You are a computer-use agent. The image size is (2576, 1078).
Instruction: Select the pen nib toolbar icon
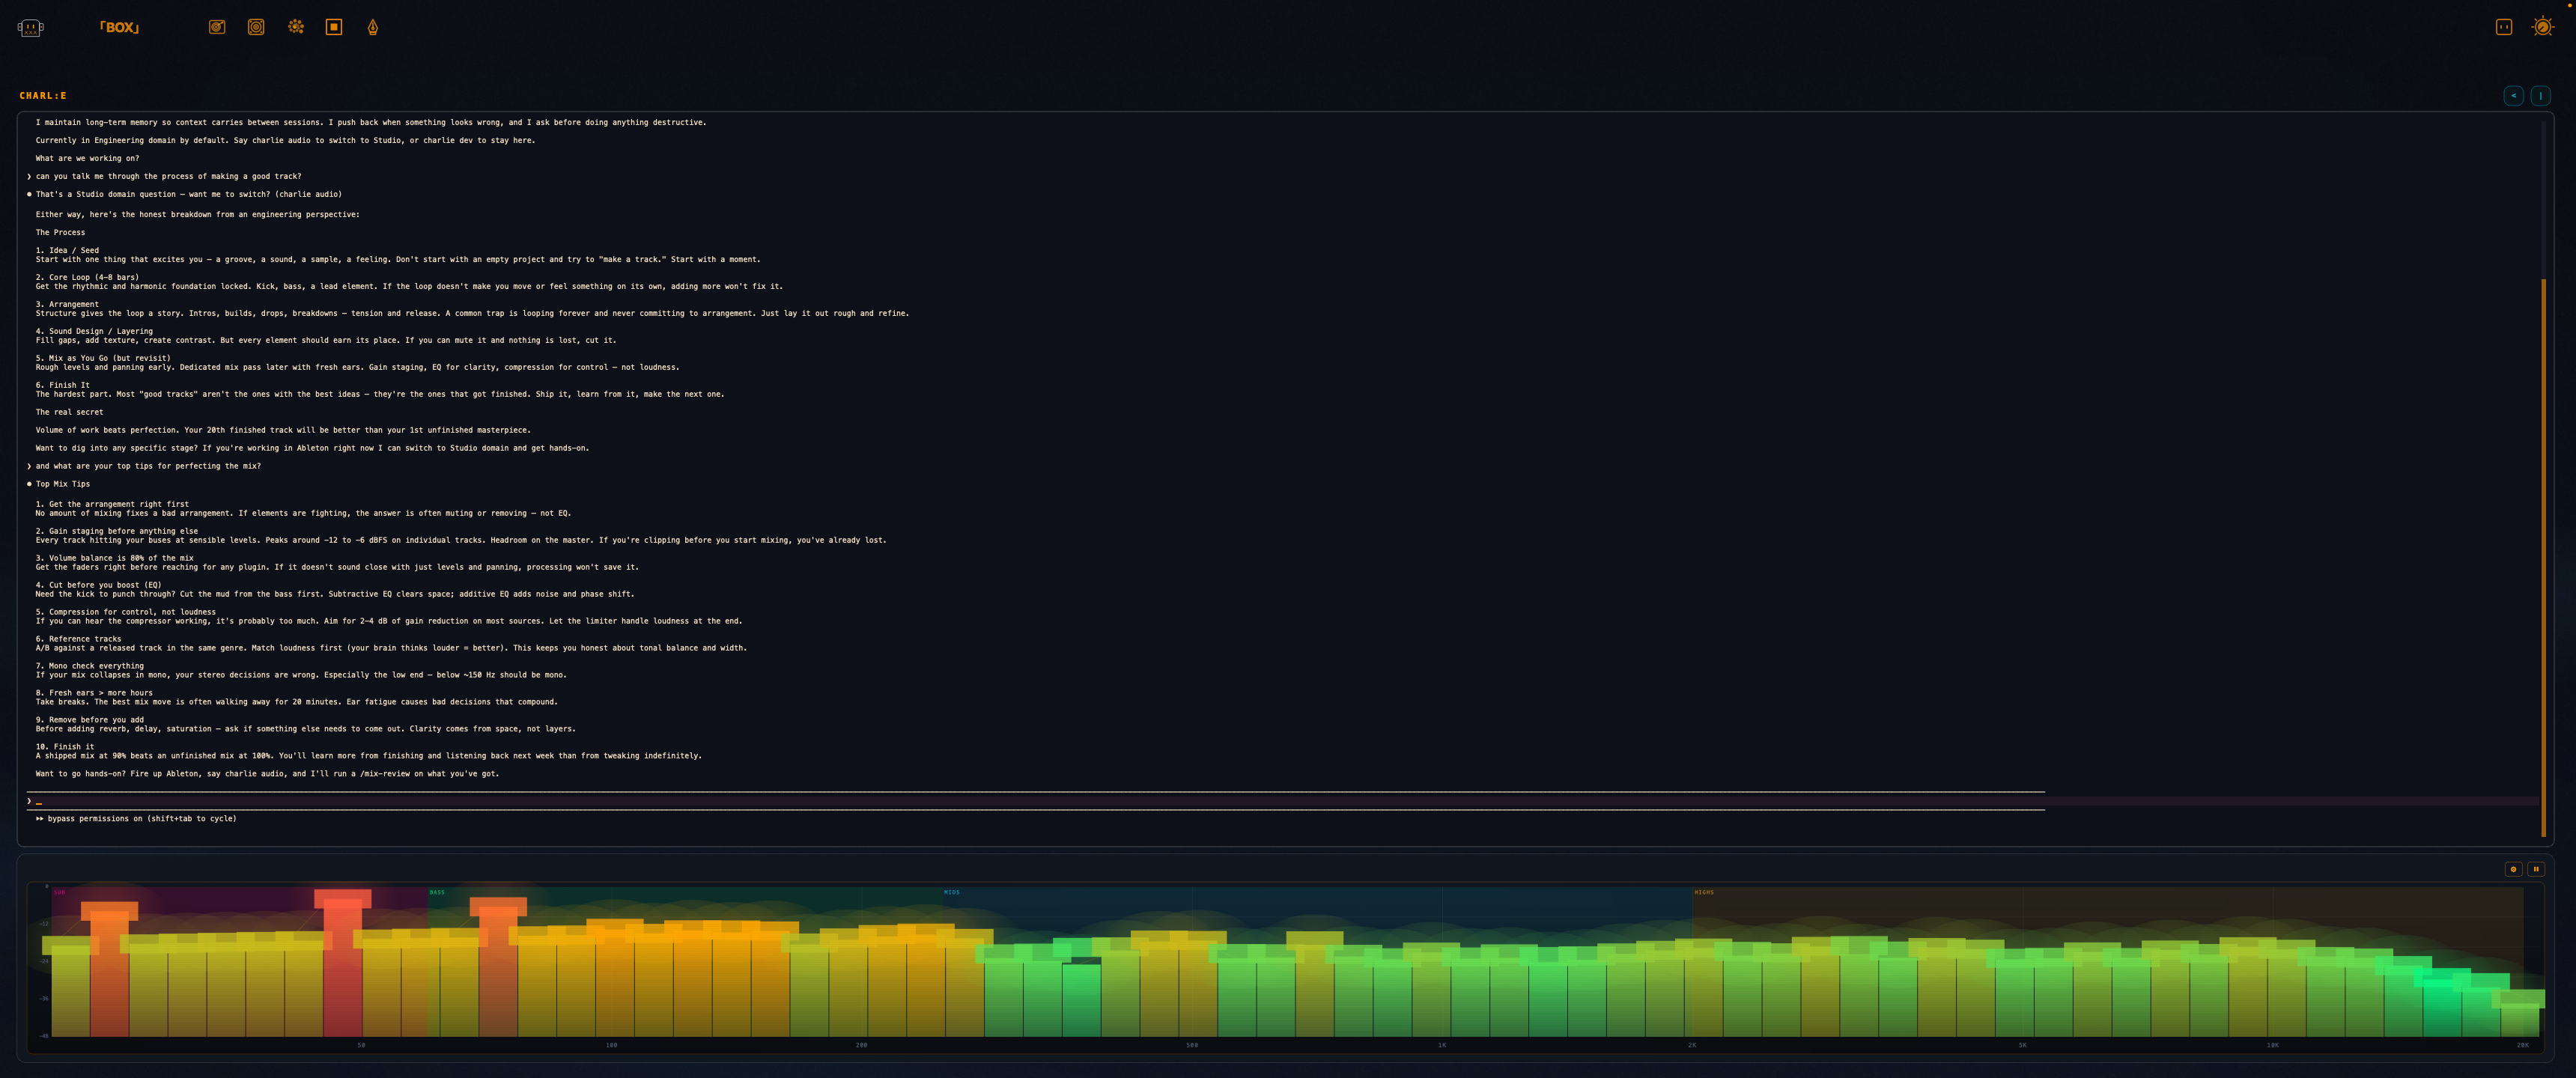373,27
